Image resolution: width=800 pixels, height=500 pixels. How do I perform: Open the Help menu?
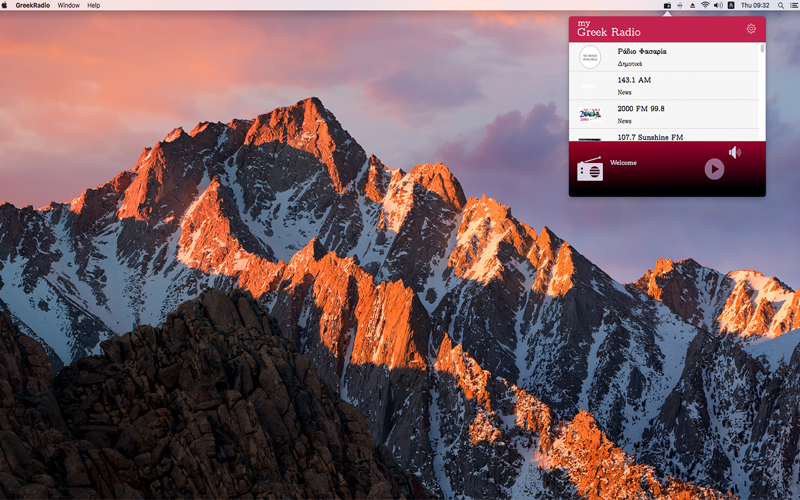(x=93, y=5)
